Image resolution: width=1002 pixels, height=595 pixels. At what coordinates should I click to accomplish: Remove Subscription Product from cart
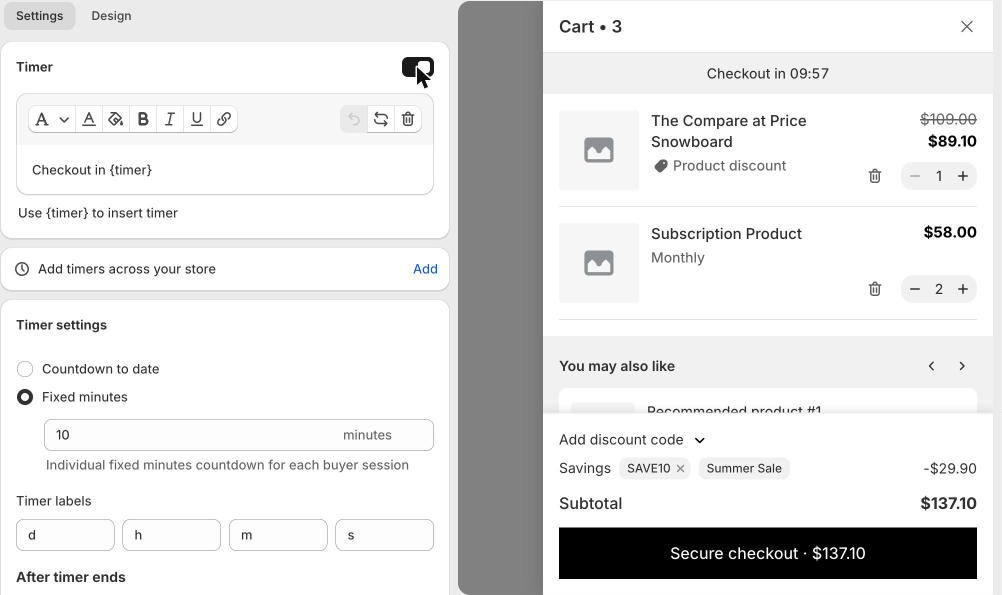point(875,289)
